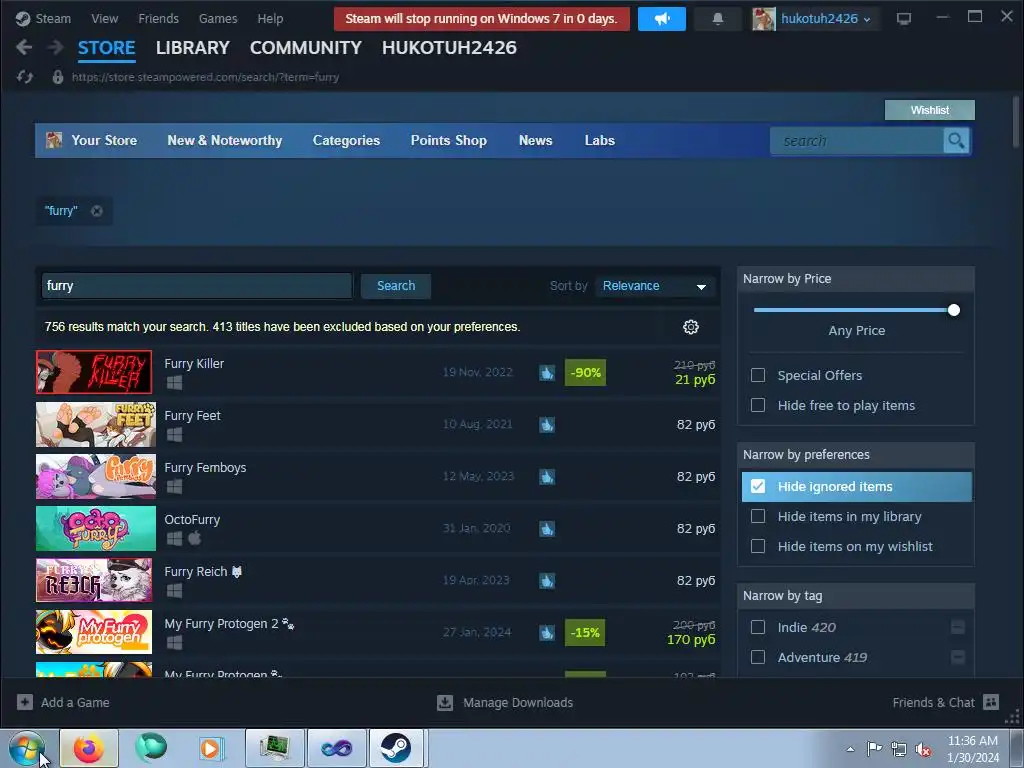This screenshot has width=1024, height=768.
Task: Open the News link
Action: click(536, 140)
